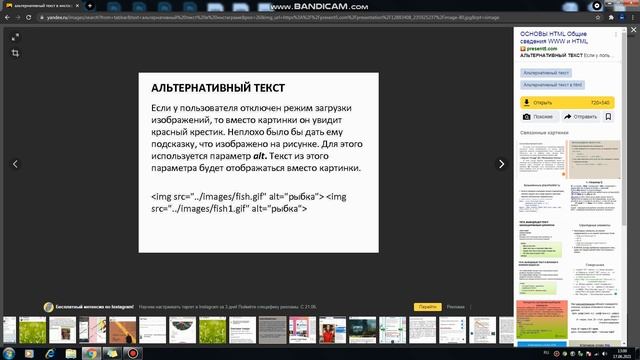Bookmark the page with the star icon
This screenshot has width=640, height=360.
598,18
